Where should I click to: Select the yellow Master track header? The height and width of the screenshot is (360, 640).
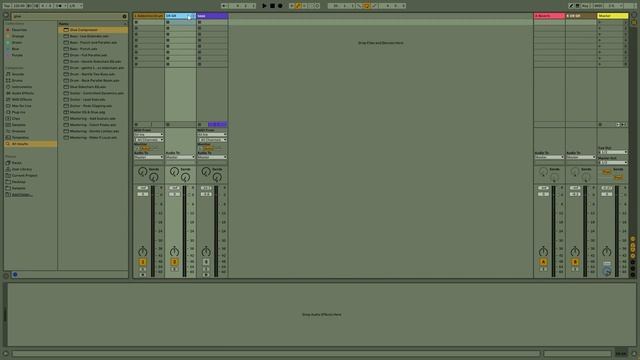(613, 16)
